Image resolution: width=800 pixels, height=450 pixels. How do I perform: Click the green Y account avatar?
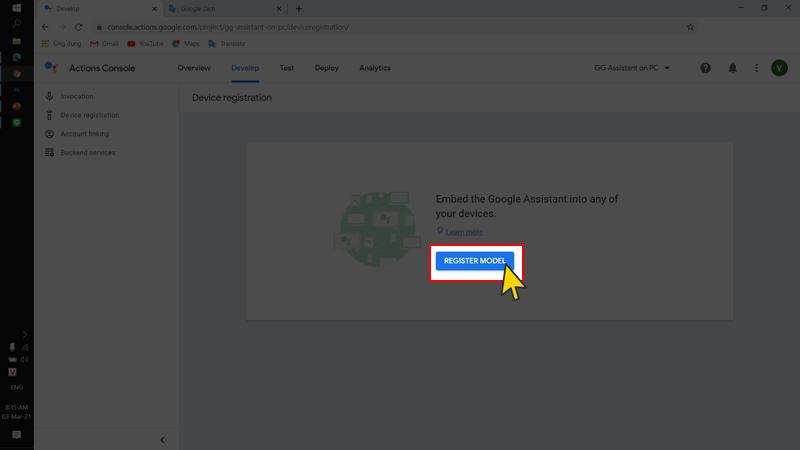pyautogui.click(x=779, y=68)
